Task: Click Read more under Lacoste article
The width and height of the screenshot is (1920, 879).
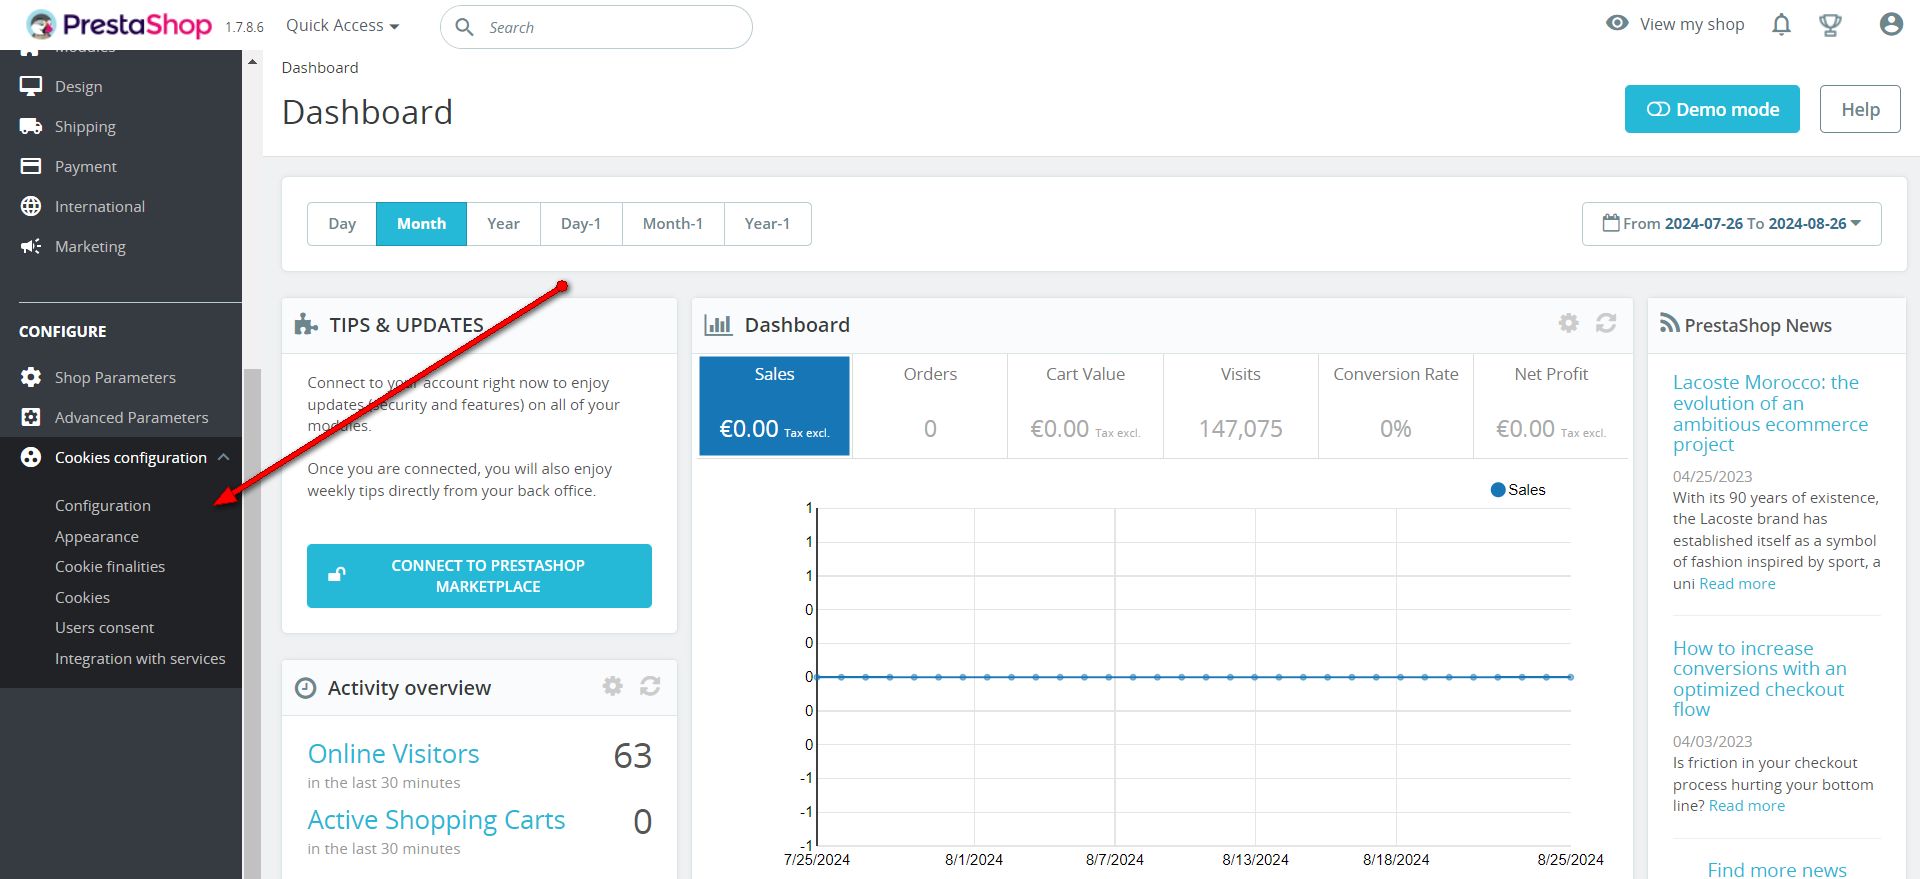Action: tap(1737, 584)
